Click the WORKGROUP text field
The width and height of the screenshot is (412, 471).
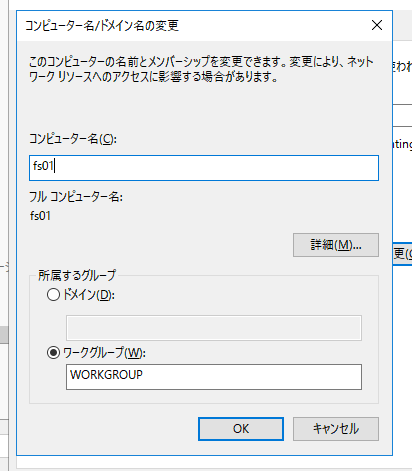(214, 377)
